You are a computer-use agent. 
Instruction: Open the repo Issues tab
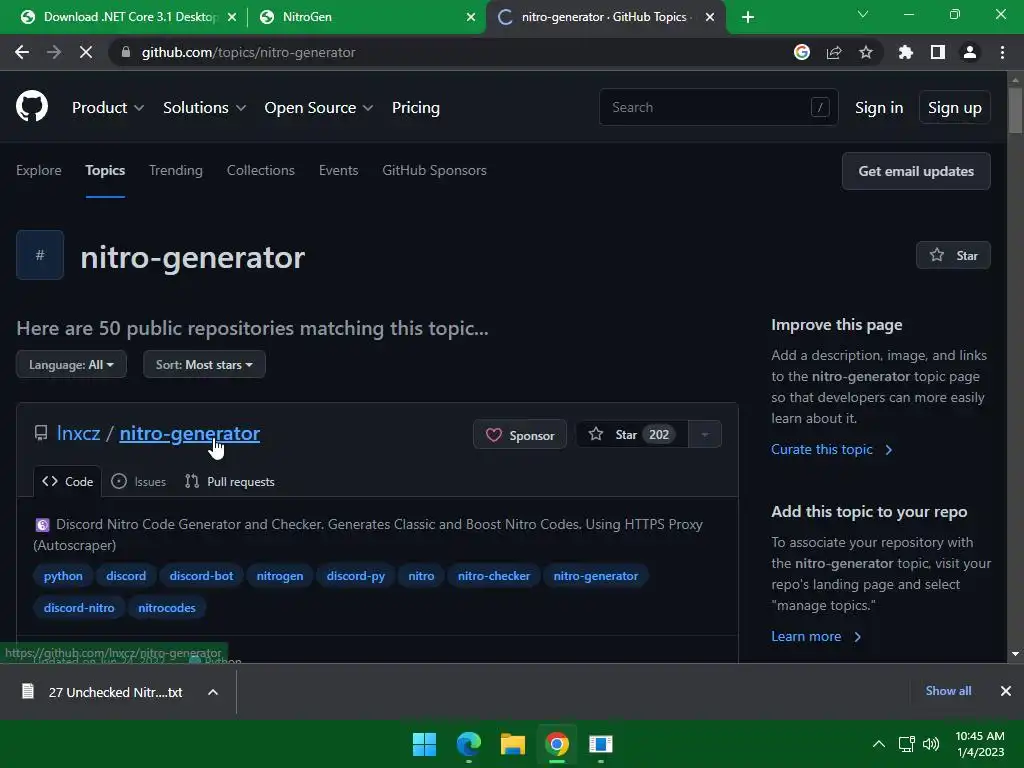coord(138,481)
